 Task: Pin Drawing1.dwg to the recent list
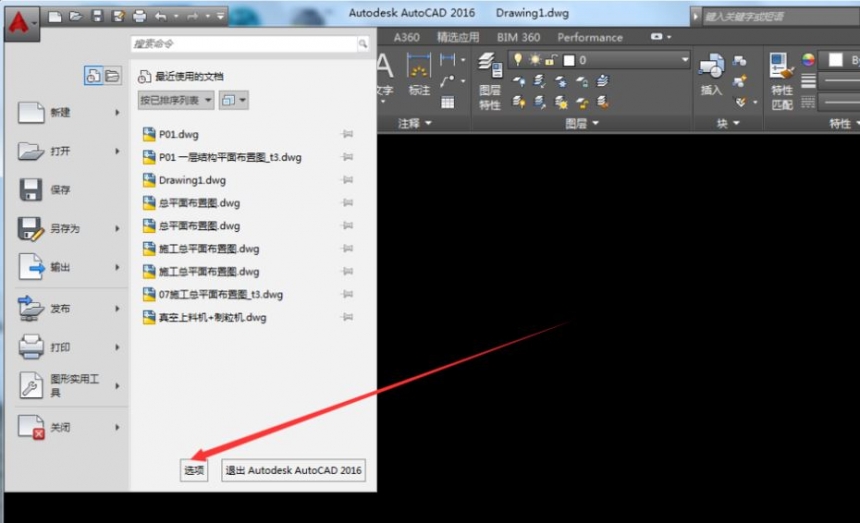(x=347, y=180)
